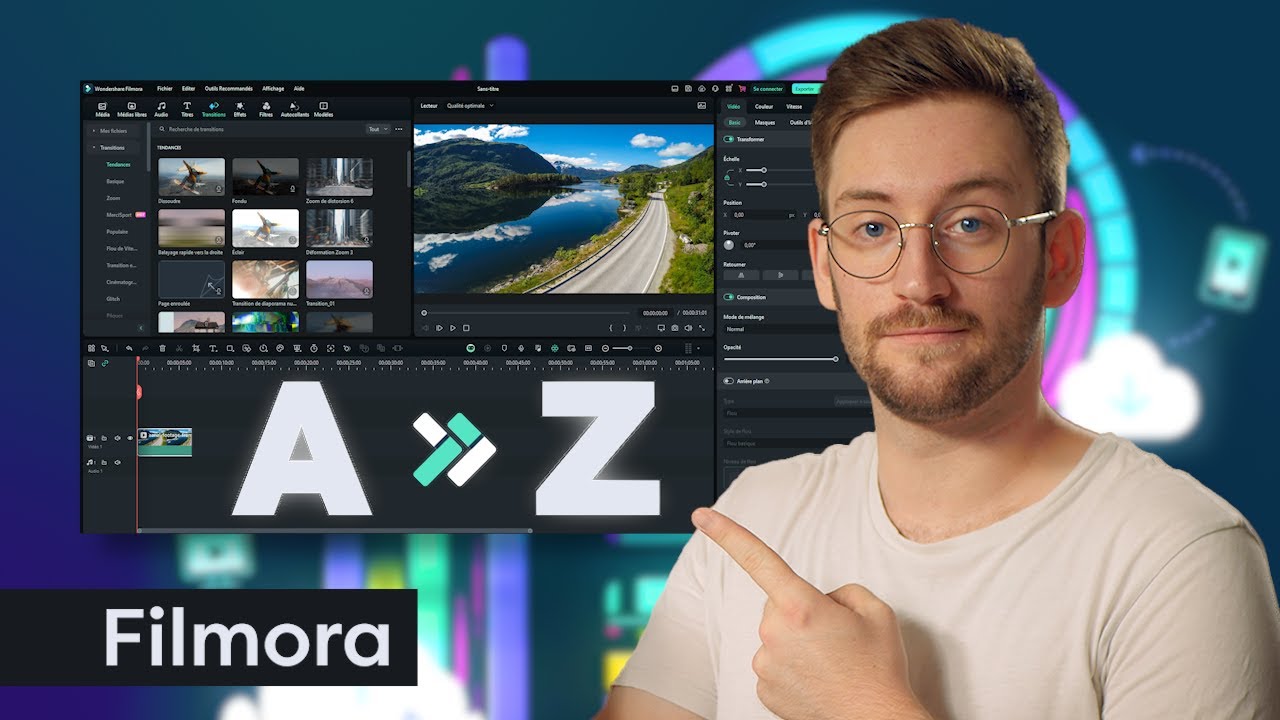This screenshot has height=720, width=1280.
Task: Click the player playback progress bar
Action: tap(527, 313)
